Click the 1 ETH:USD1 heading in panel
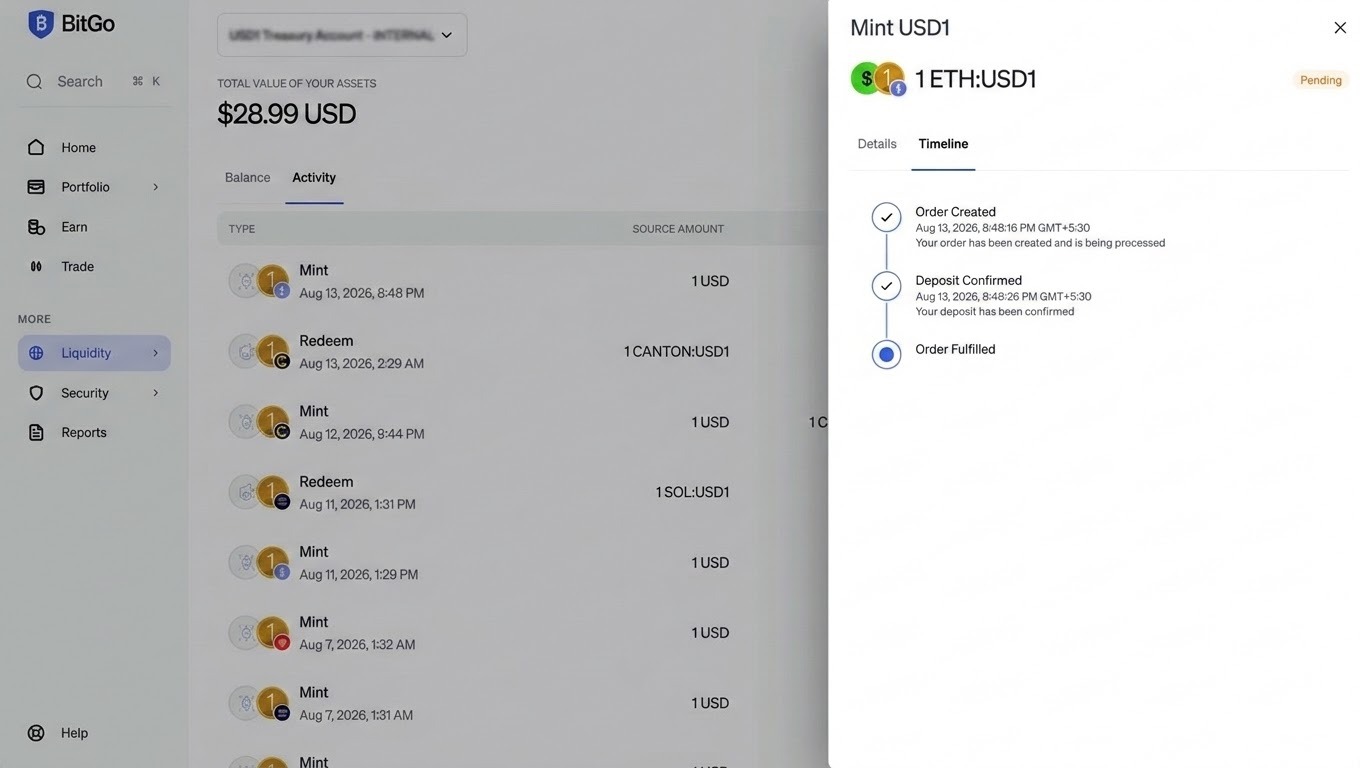The width and height of the screenshot is (1360, 768). click(x=976, y=79)
